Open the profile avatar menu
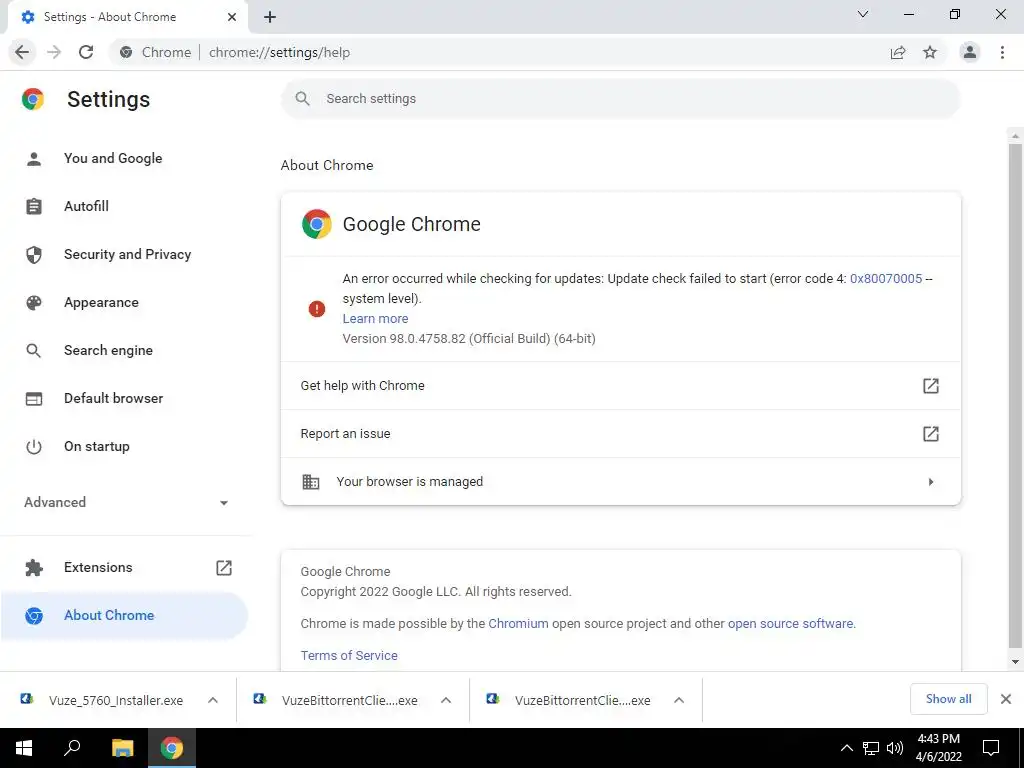 970,52
